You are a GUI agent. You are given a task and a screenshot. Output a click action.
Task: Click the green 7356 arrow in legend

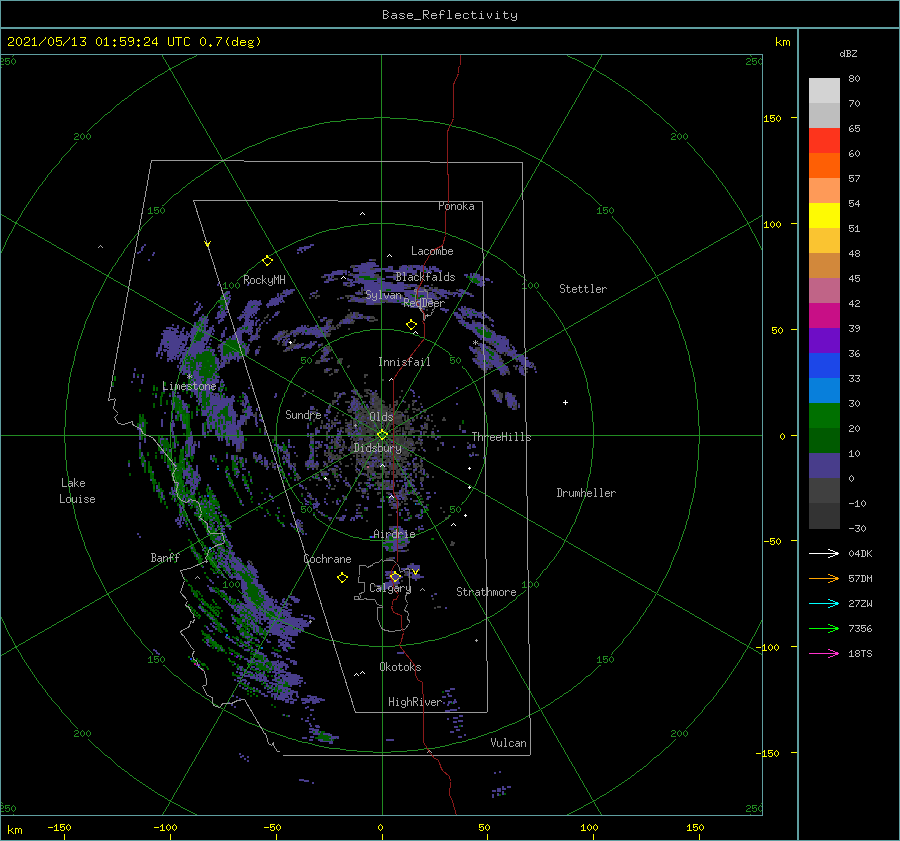[x=824, y=629]
